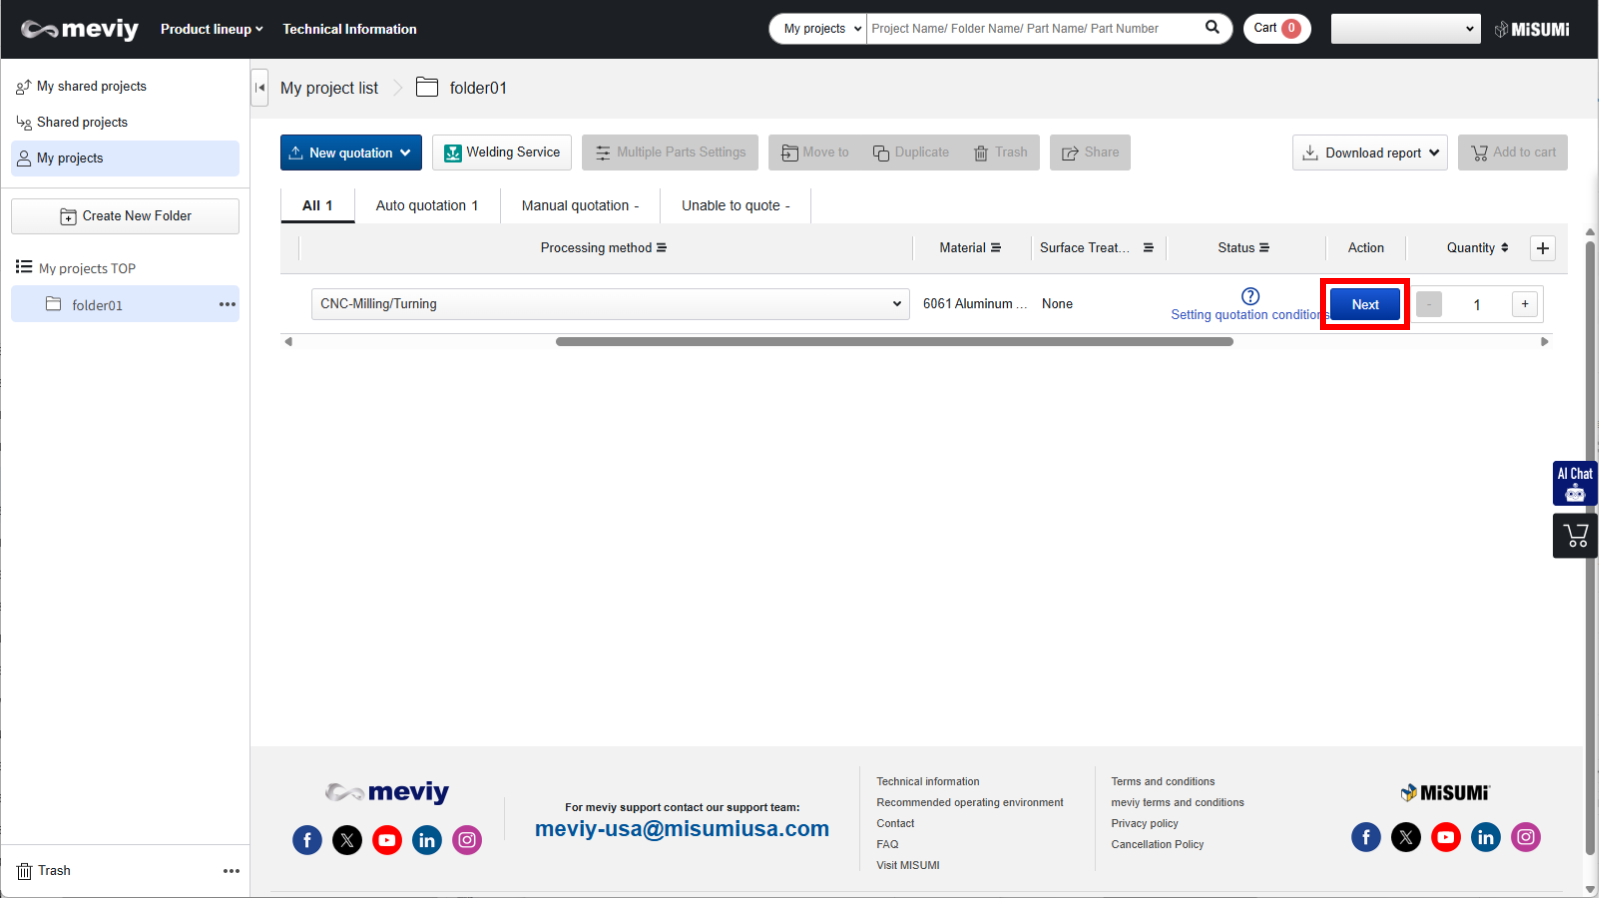The image size is (1600, 898).
Task: Increase quantity with plus stepper
Action: pyautogui.click(x=1524, y=304)
